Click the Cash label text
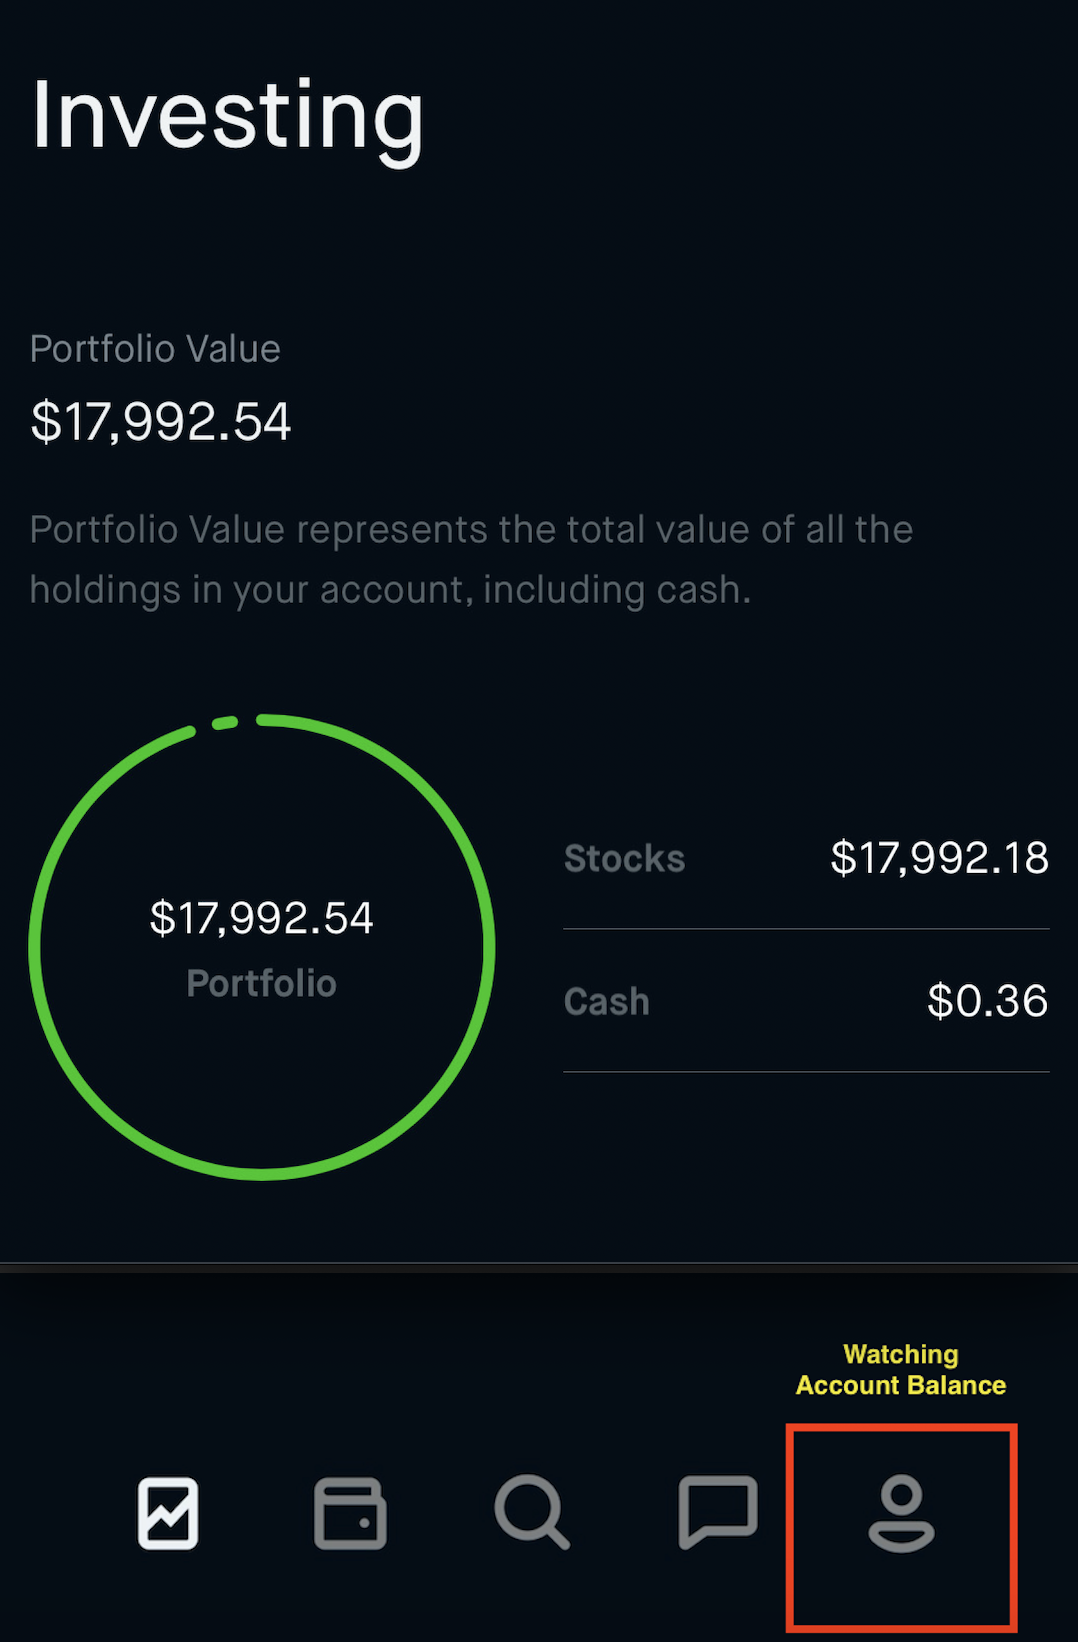This screenshot has width=1078, height=1642. click(607, 1001)
